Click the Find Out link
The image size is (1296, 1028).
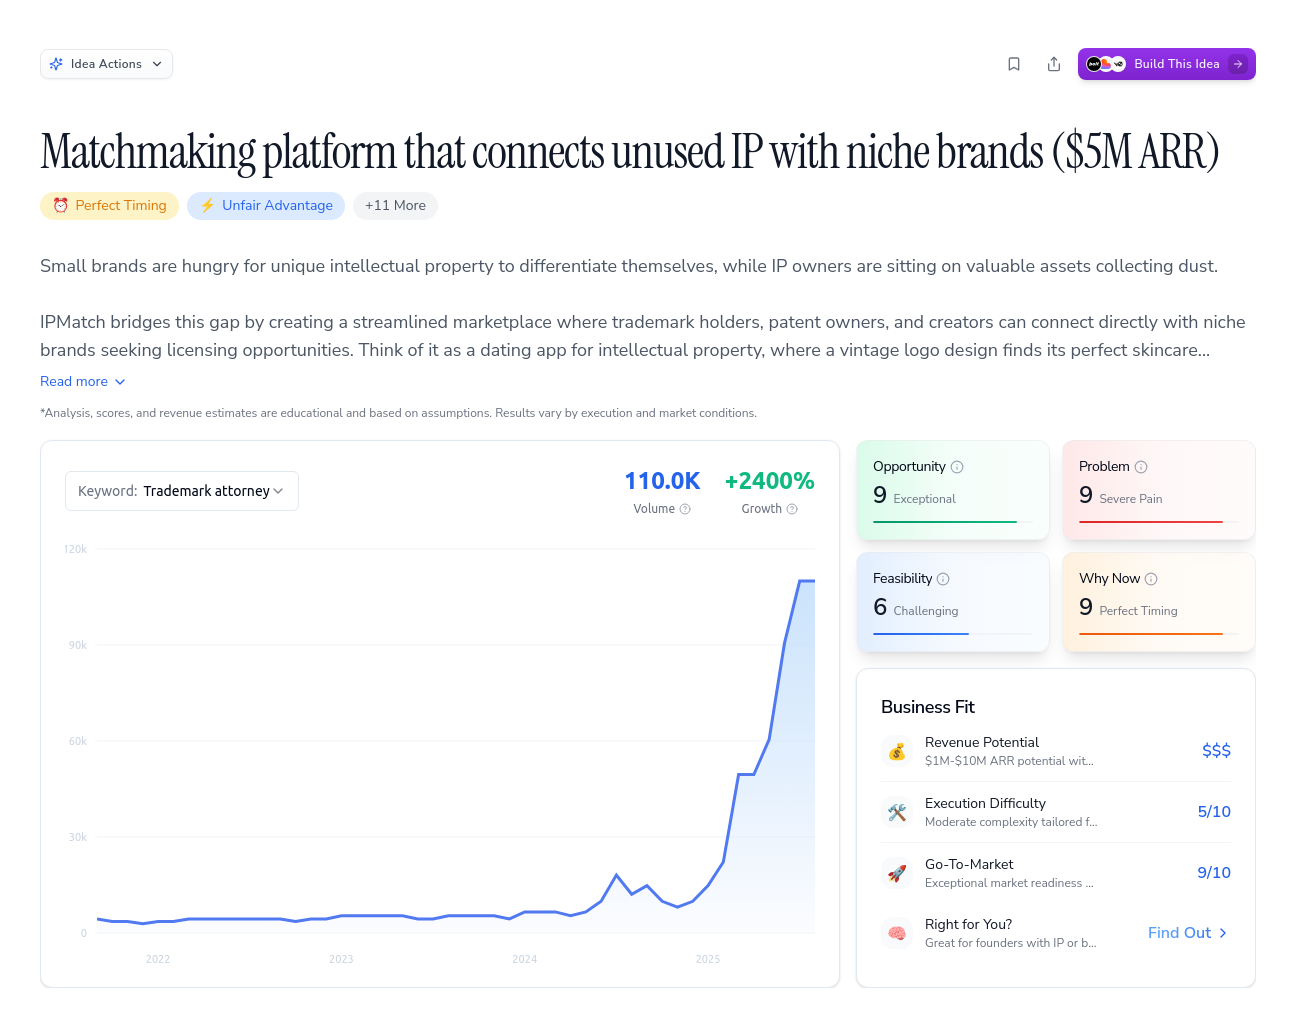[x=1187, y=933]
